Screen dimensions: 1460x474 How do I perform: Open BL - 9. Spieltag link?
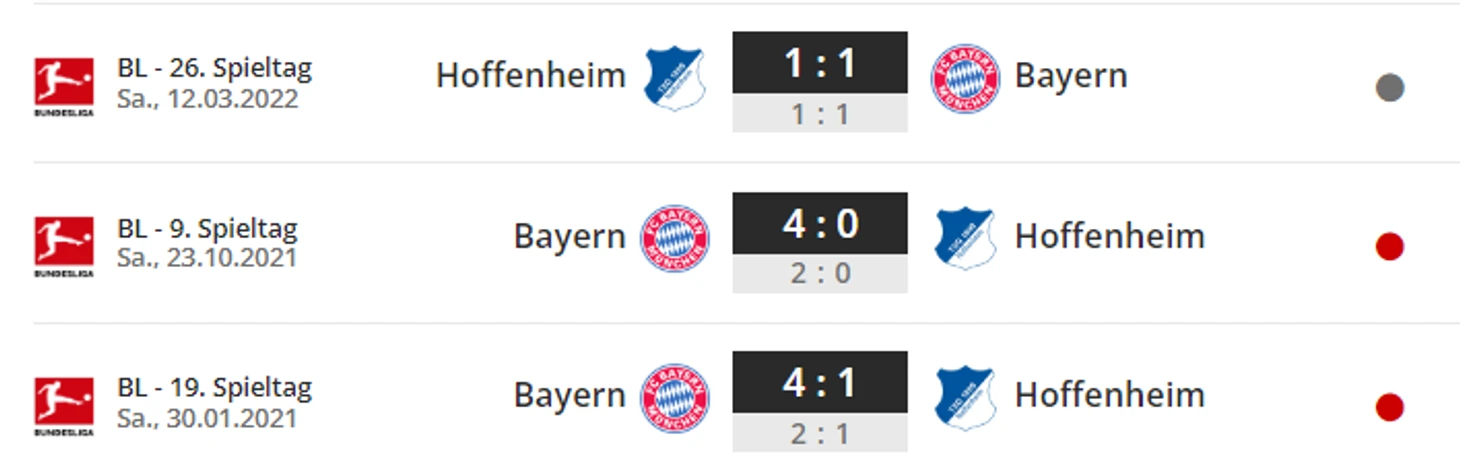click(x=207, y=229)
